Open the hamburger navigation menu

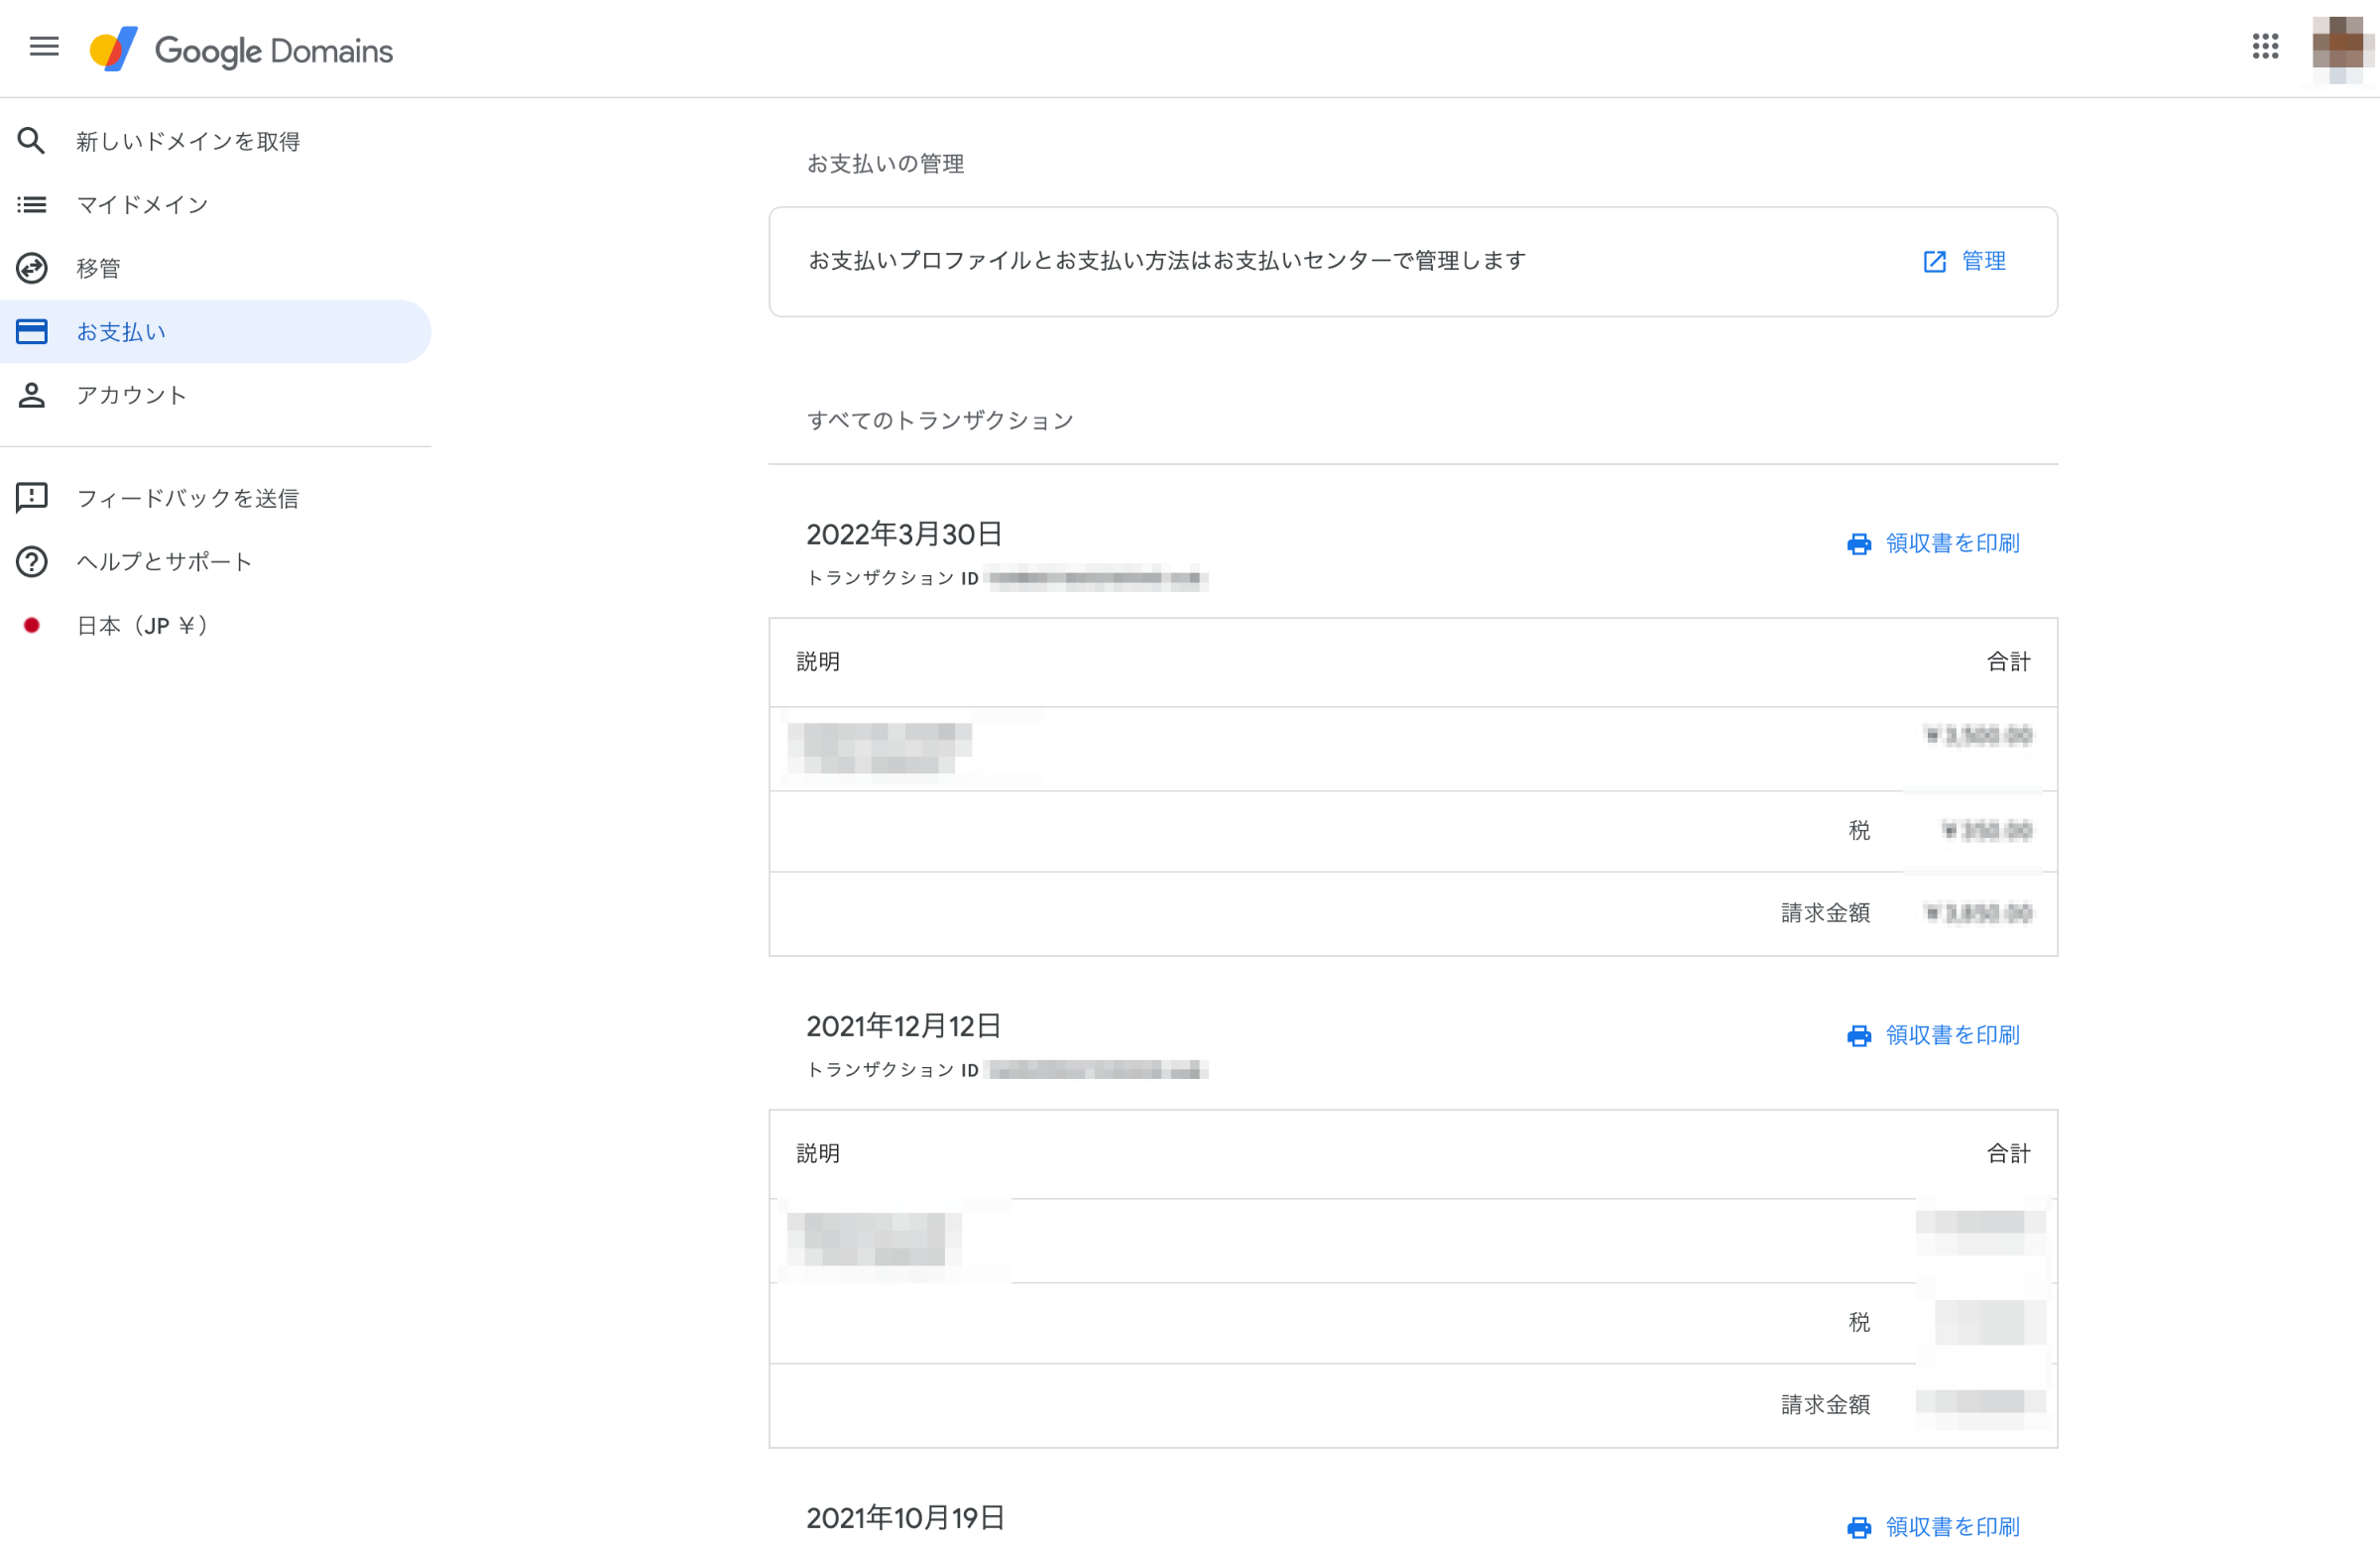[x=44, y=47]
